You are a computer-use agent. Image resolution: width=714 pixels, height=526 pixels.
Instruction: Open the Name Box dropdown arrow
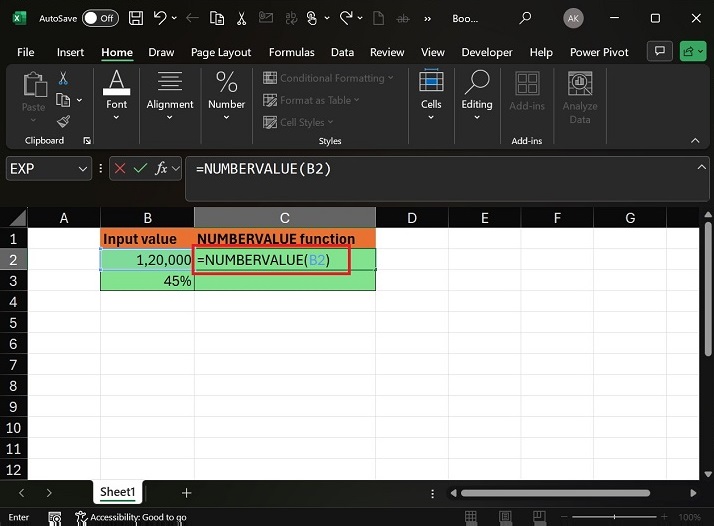click(x=82, y=169)
